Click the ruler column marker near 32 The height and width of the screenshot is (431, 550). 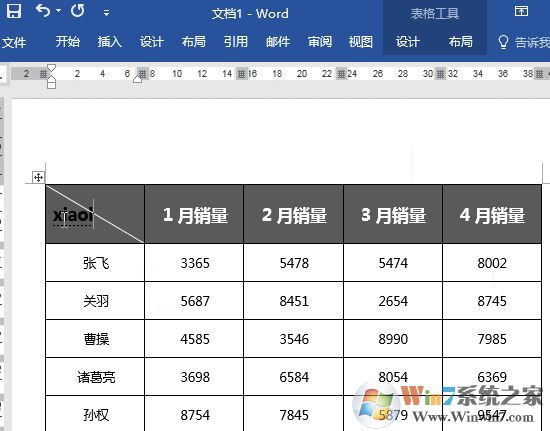click(x=440, y=74)
